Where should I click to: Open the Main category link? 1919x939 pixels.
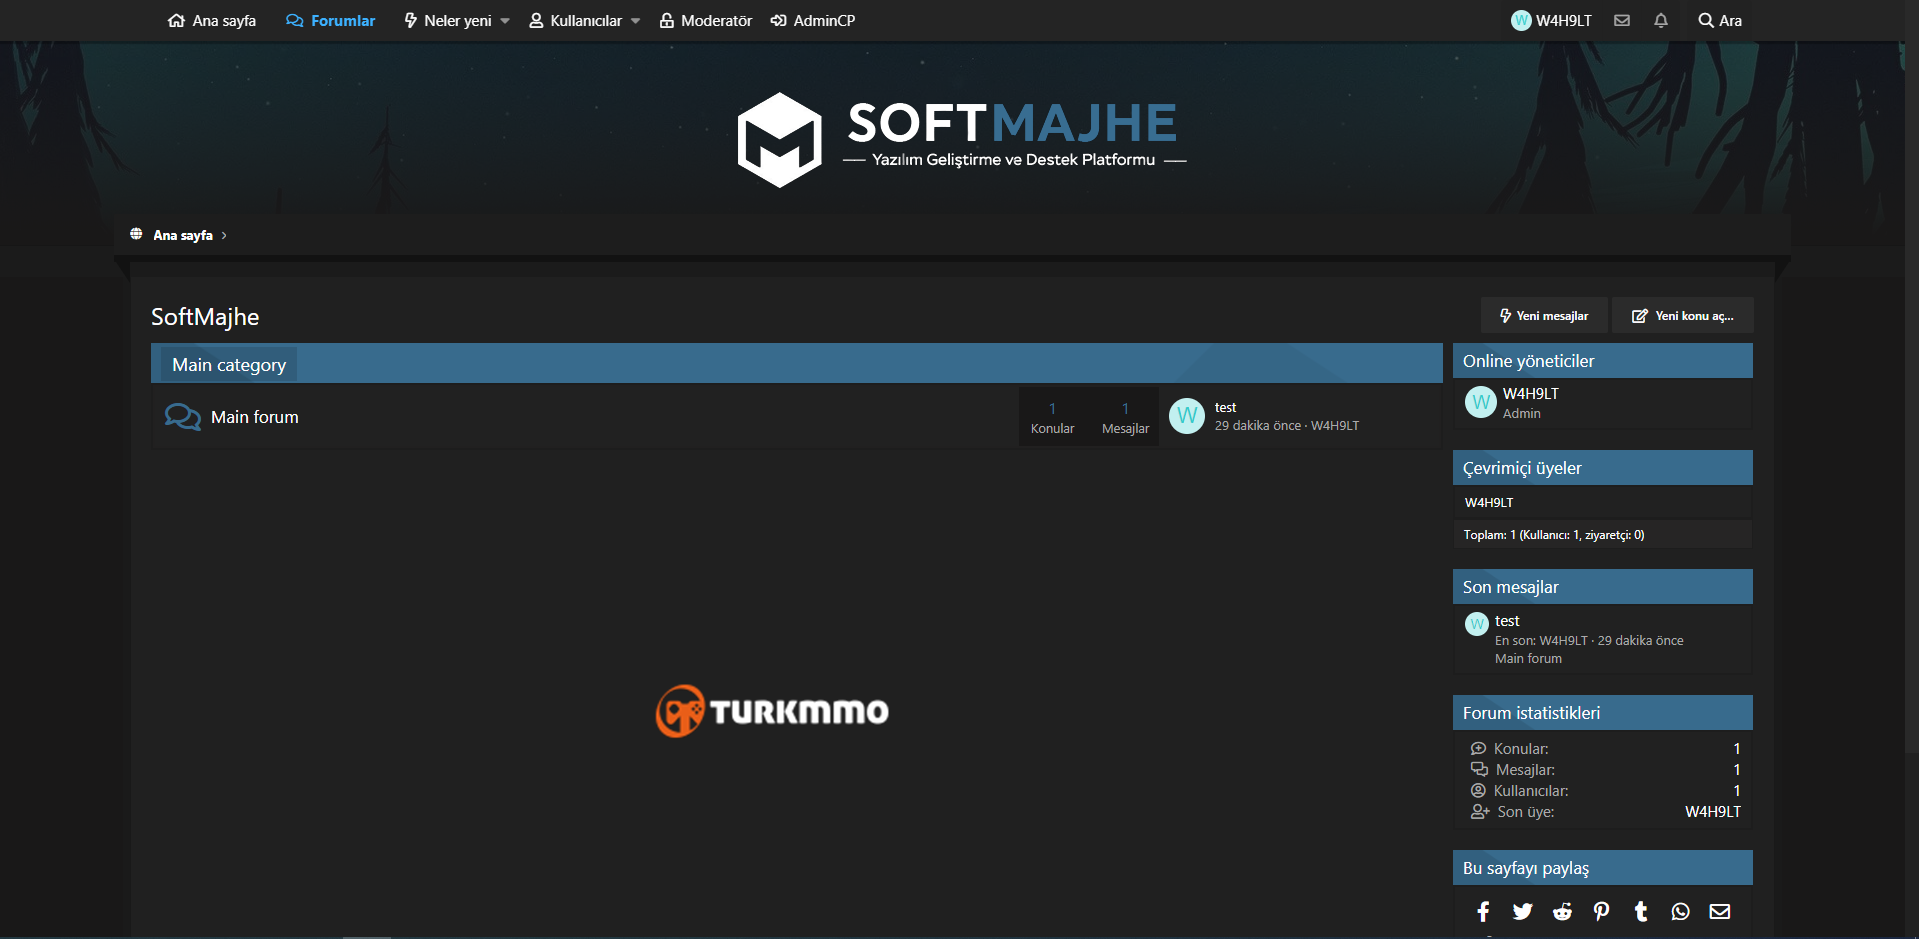pos(229,365)
